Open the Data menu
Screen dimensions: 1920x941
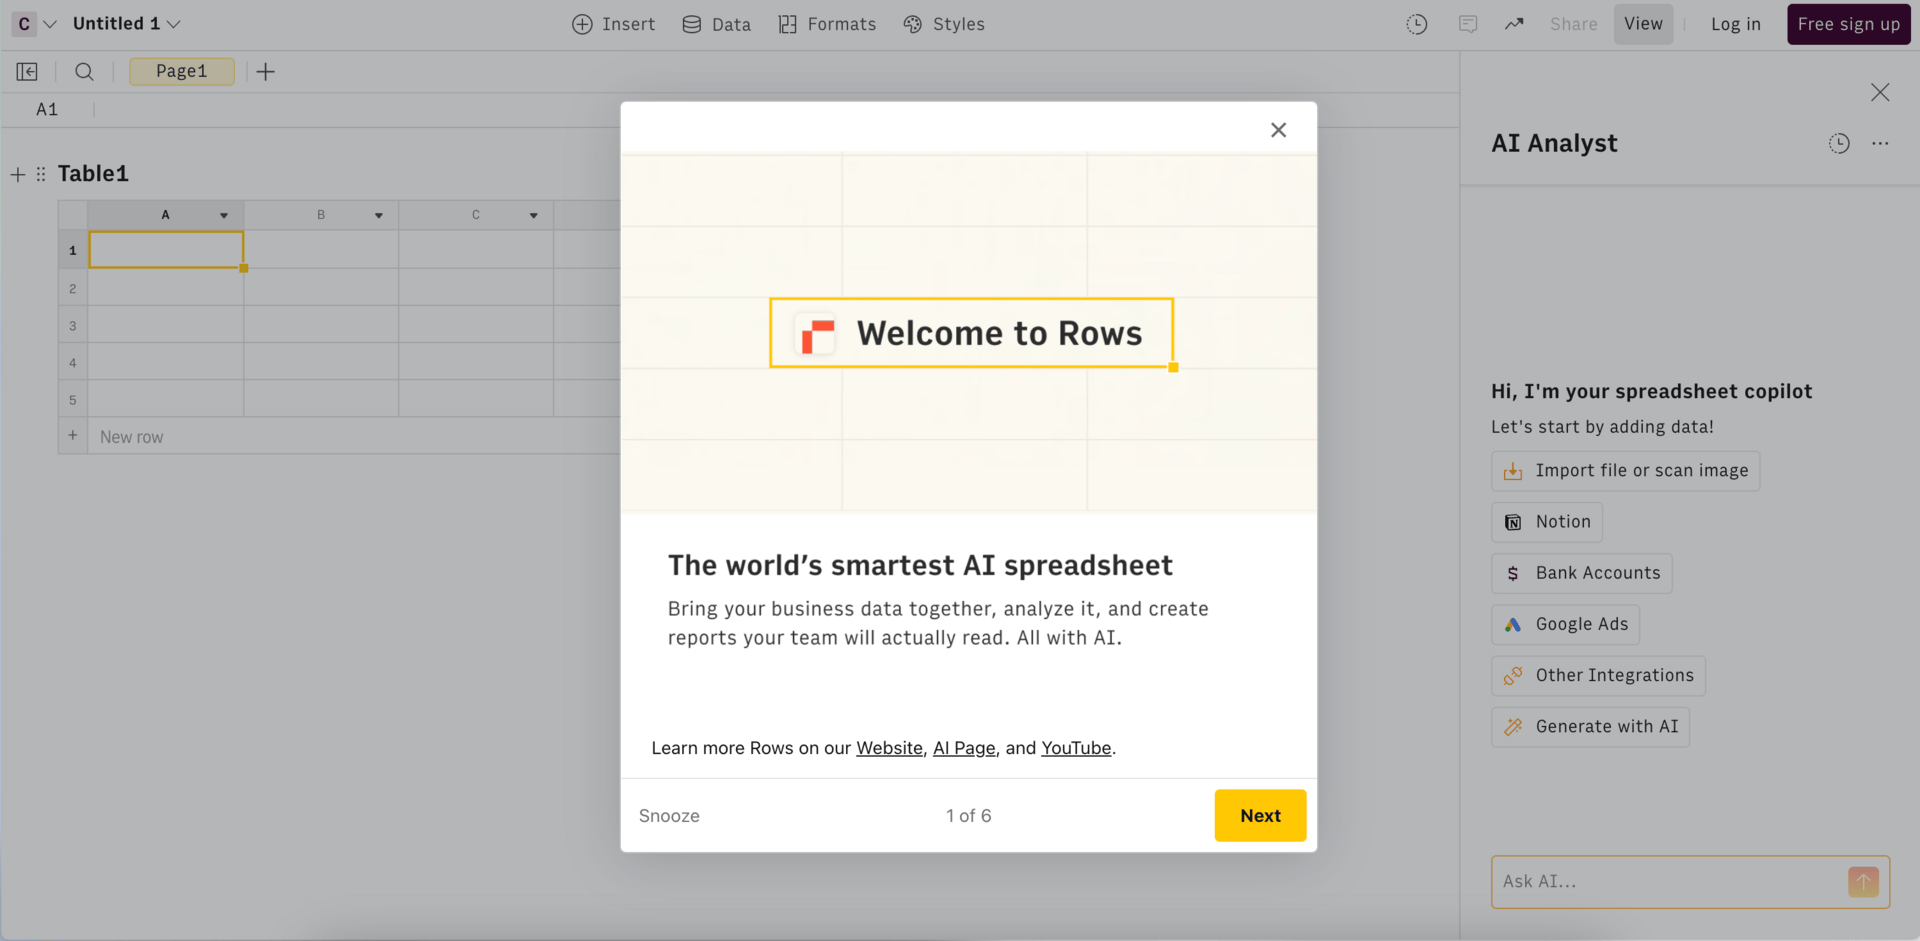[716, 24]
